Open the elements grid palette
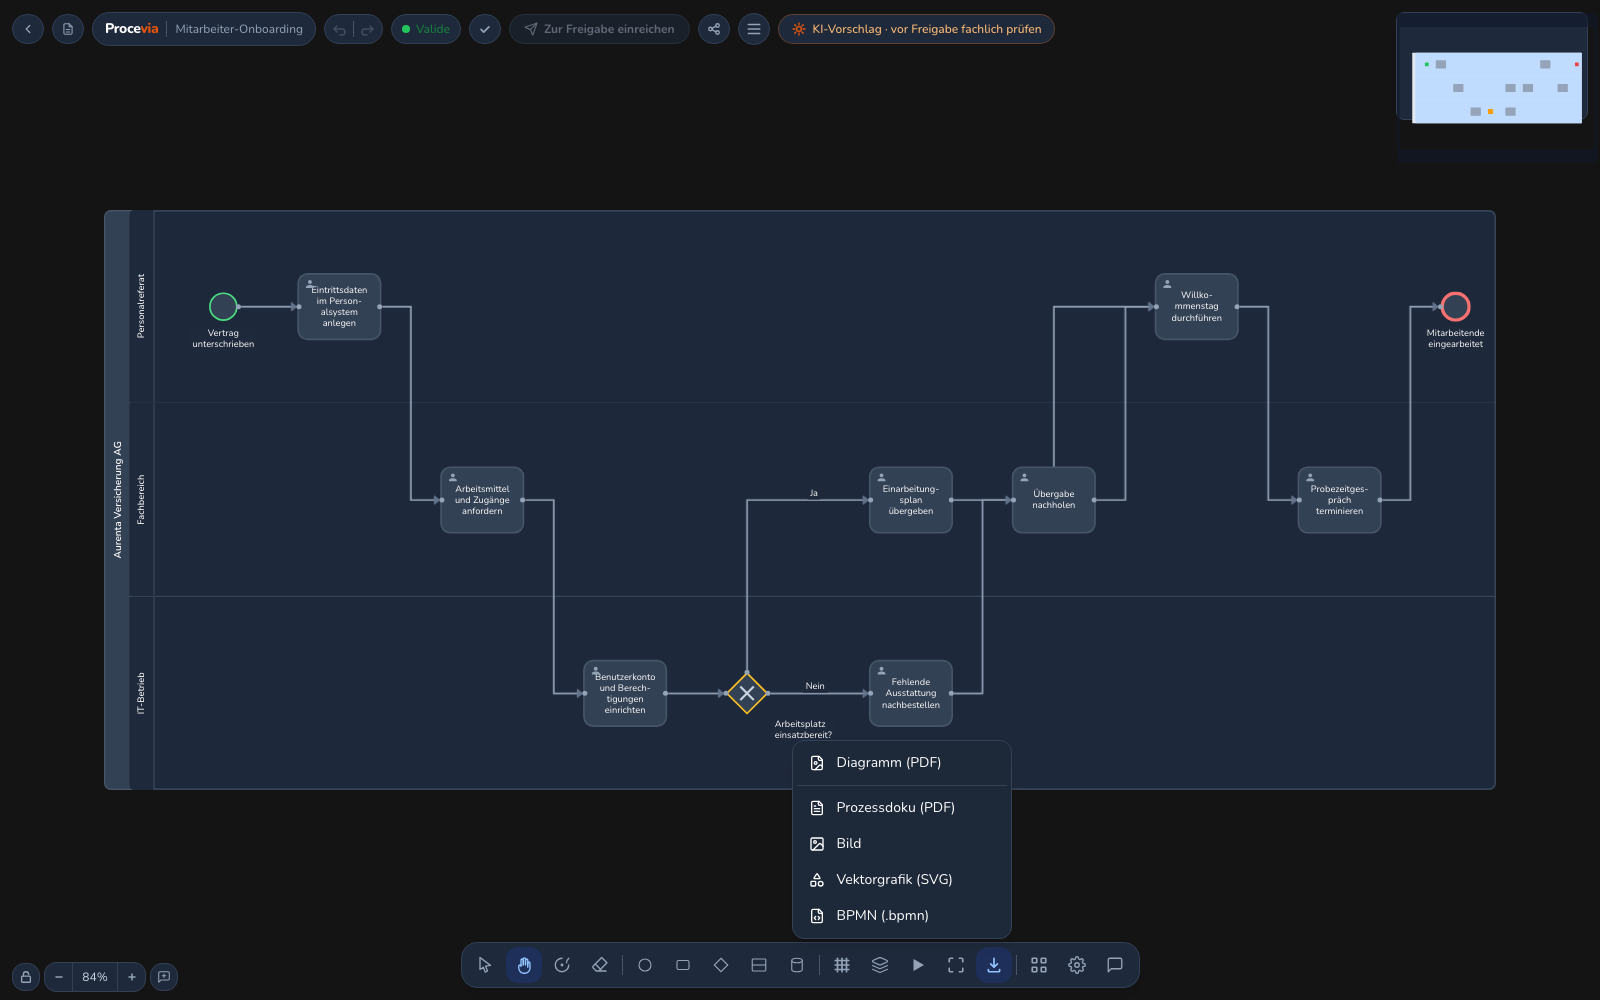This screenshot has width=1600, height=1000. point(1039,965)
